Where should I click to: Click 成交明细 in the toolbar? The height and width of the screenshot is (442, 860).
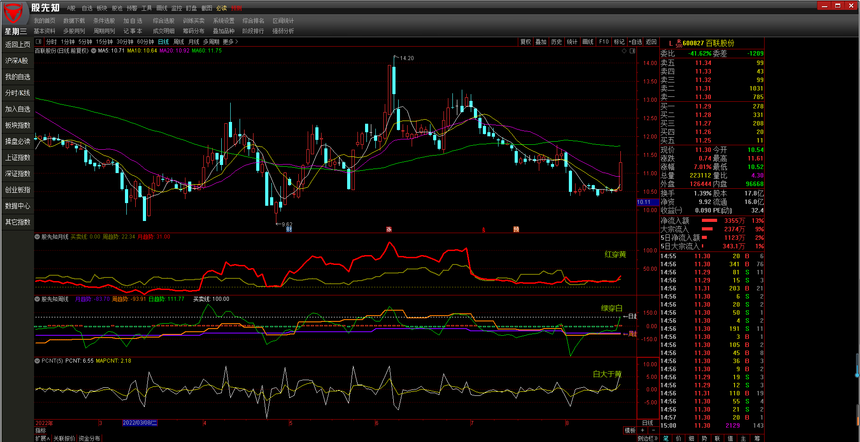[x=163, y=31]
